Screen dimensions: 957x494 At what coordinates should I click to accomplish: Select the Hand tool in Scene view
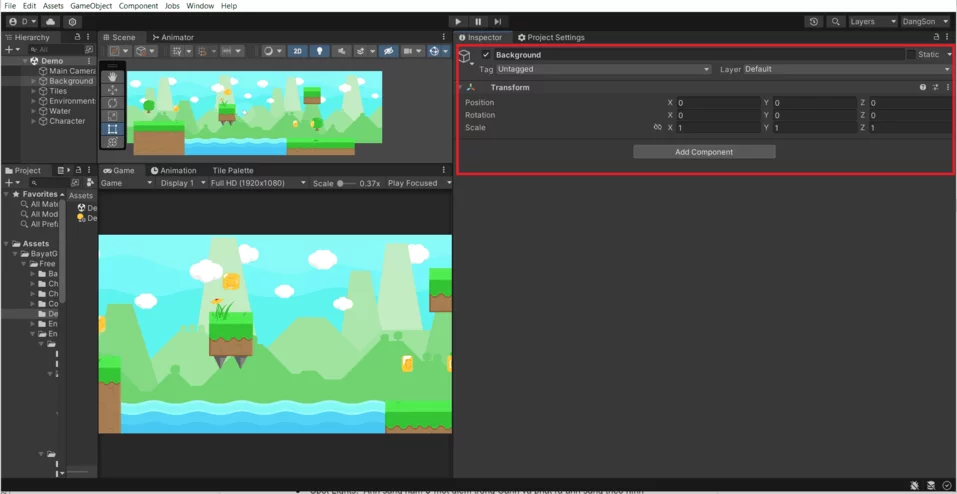113,77
